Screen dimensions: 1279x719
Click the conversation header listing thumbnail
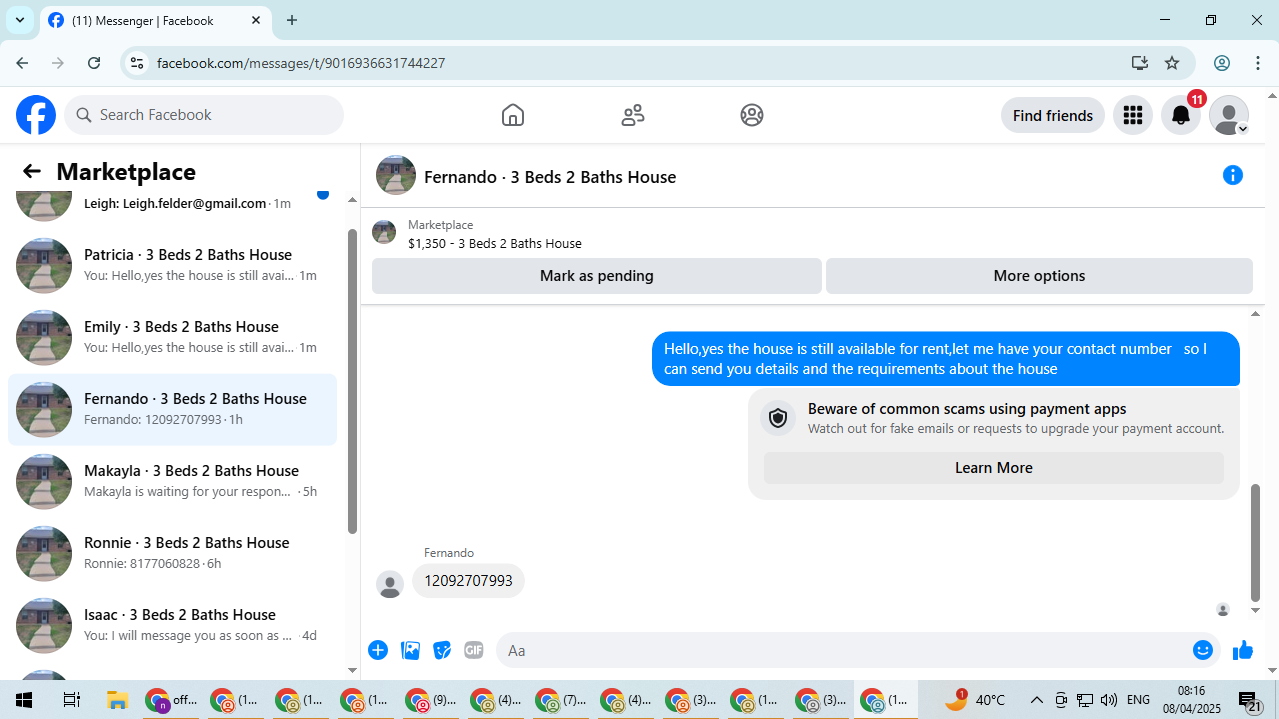pos(396,175)
